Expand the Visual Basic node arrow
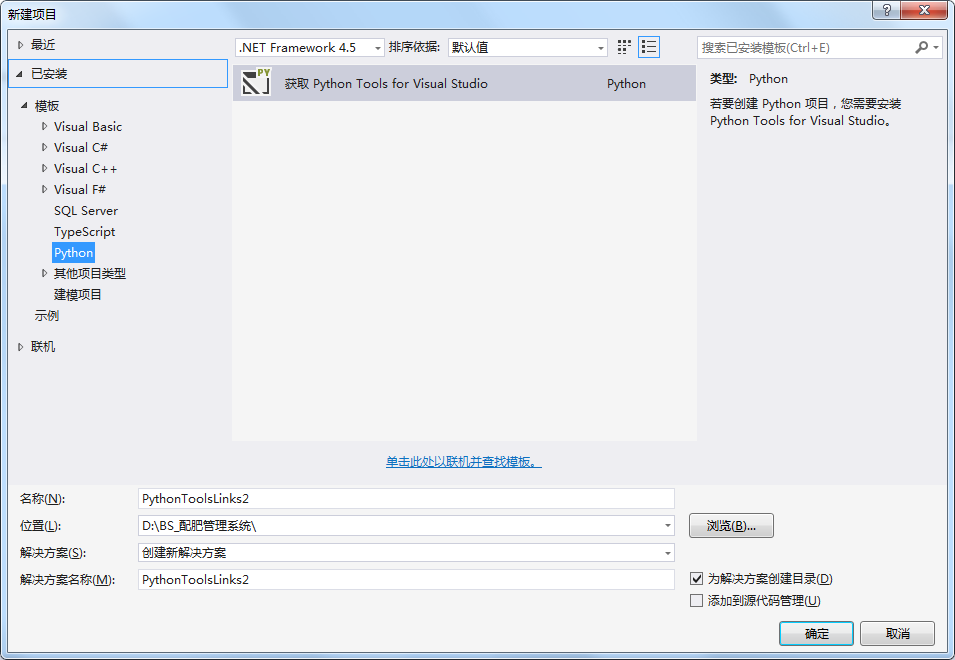 44,126
